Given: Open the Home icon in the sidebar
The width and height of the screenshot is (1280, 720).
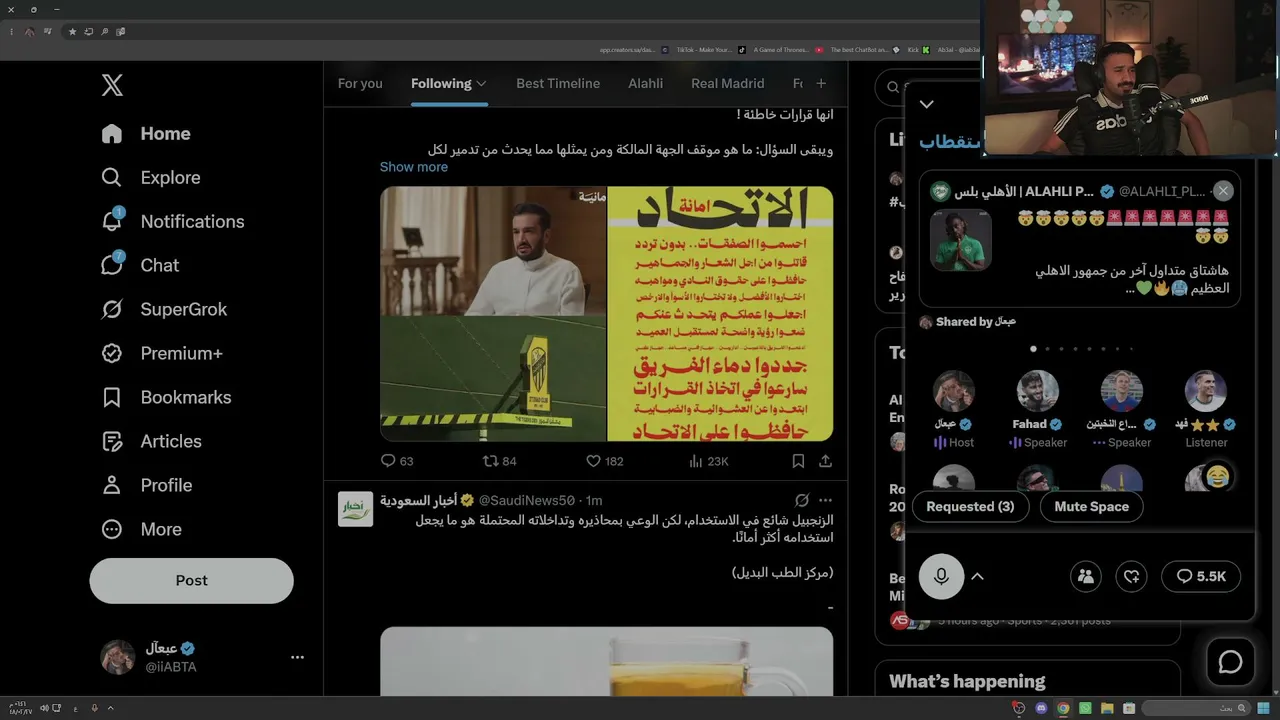Looking at the screenshot, I should pos(112,134).
